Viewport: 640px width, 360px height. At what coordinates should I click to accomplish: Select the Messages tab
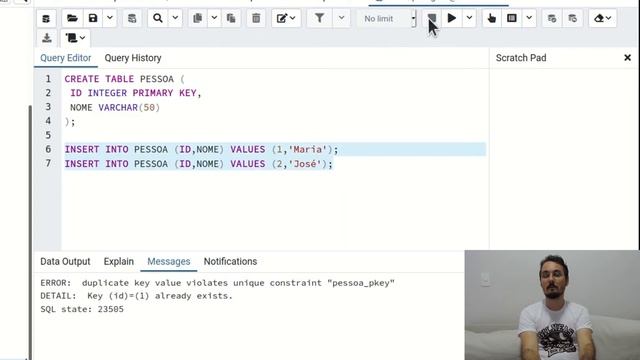(169, 261)
